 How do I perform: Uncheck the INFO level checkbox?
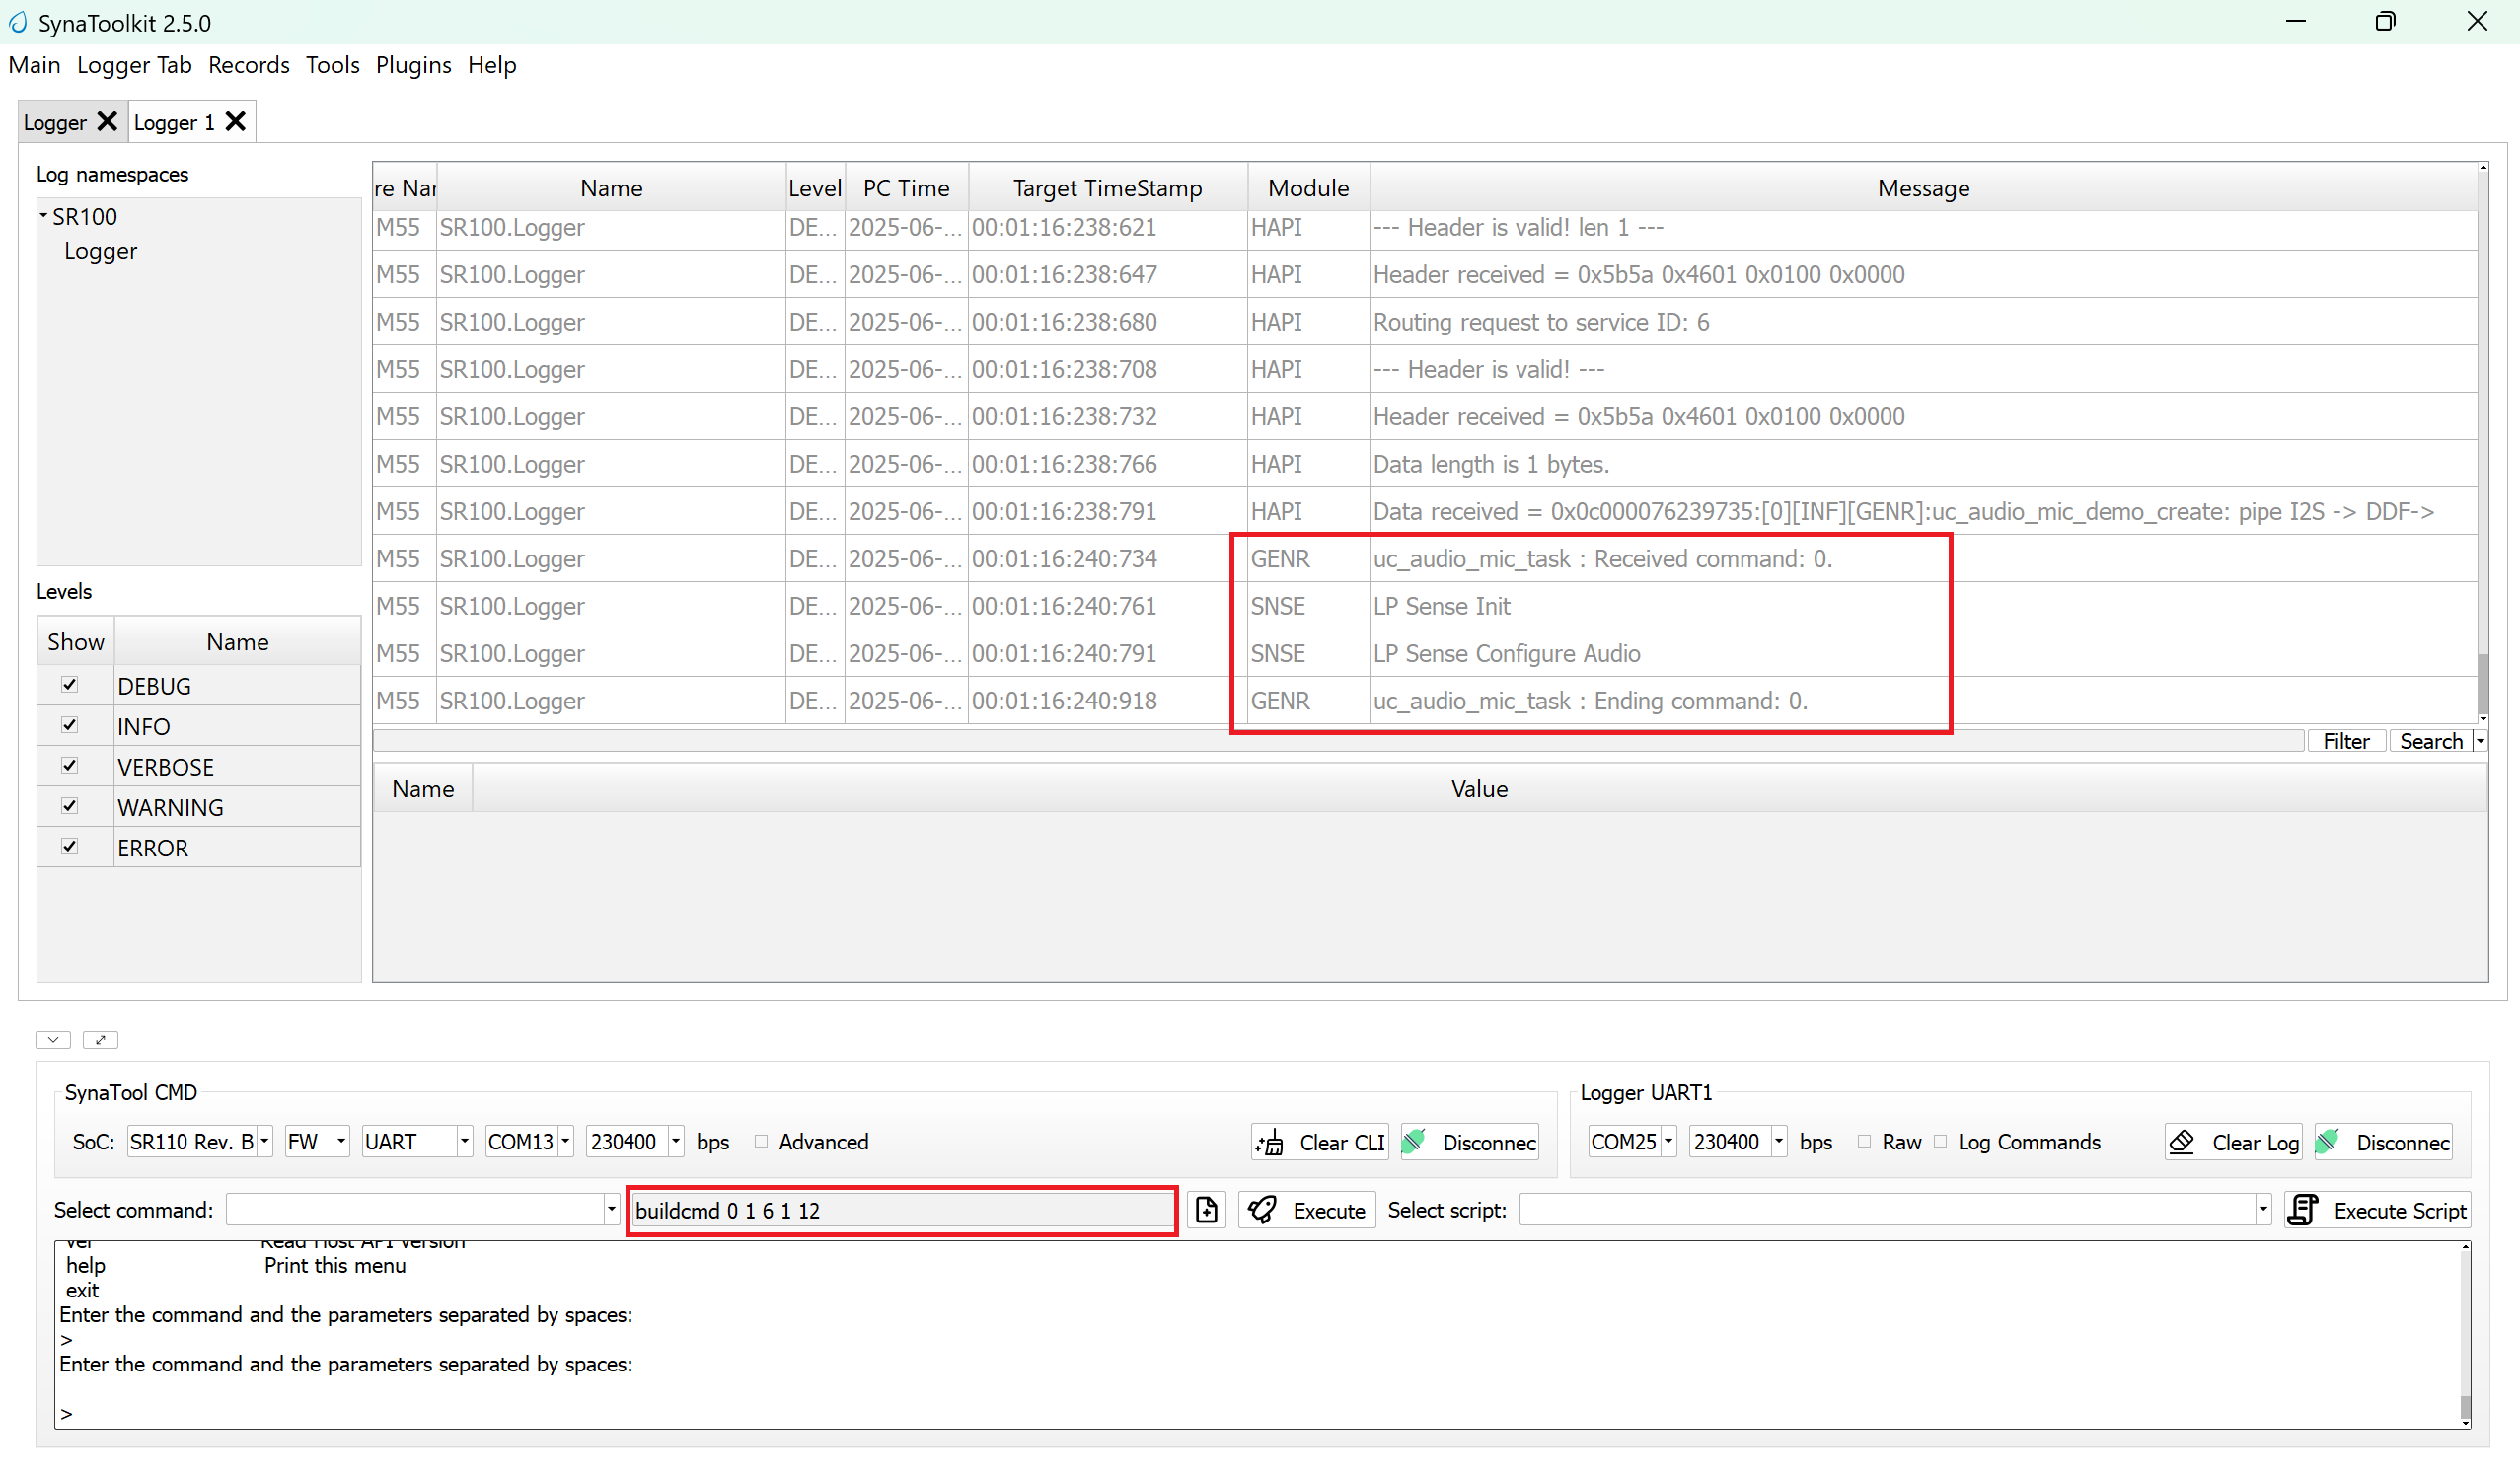pos(69,725)
